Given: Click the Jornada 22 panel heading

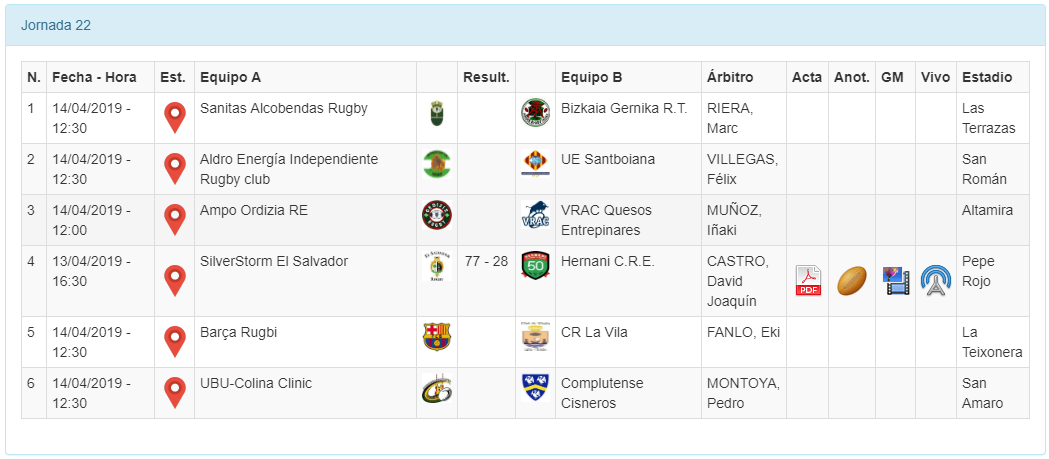Looking at the screenshot, I should pos(56,25).
